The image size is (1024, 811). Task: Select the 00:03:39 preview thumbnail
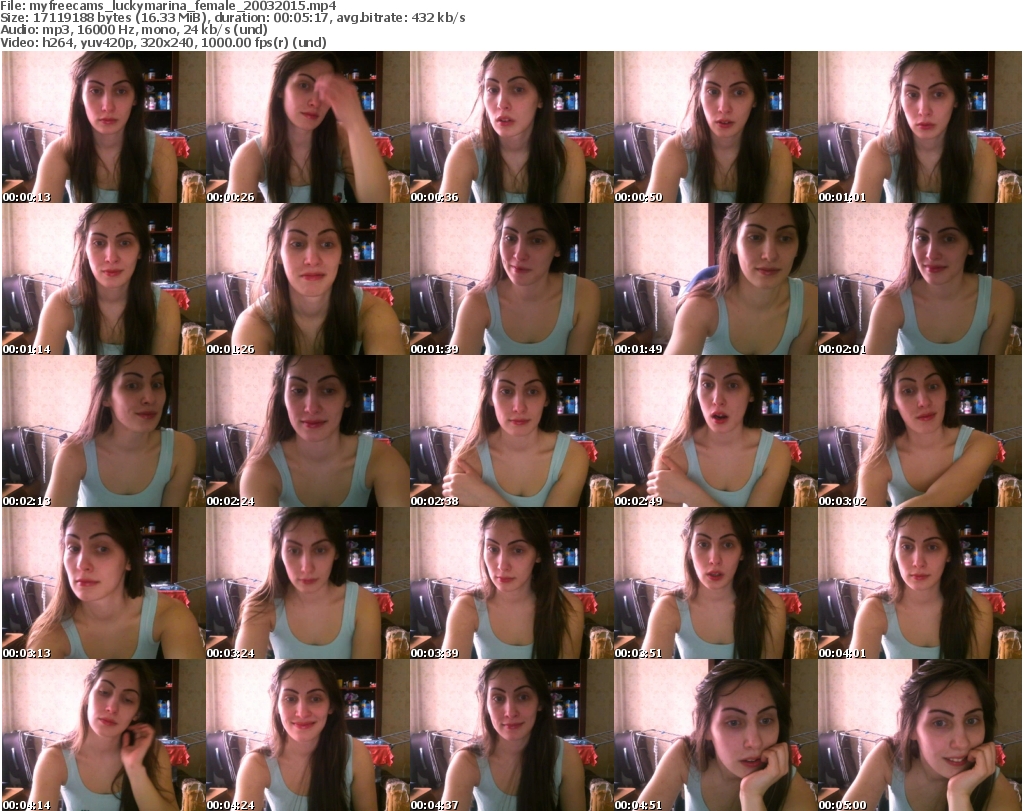pos(512,583)
